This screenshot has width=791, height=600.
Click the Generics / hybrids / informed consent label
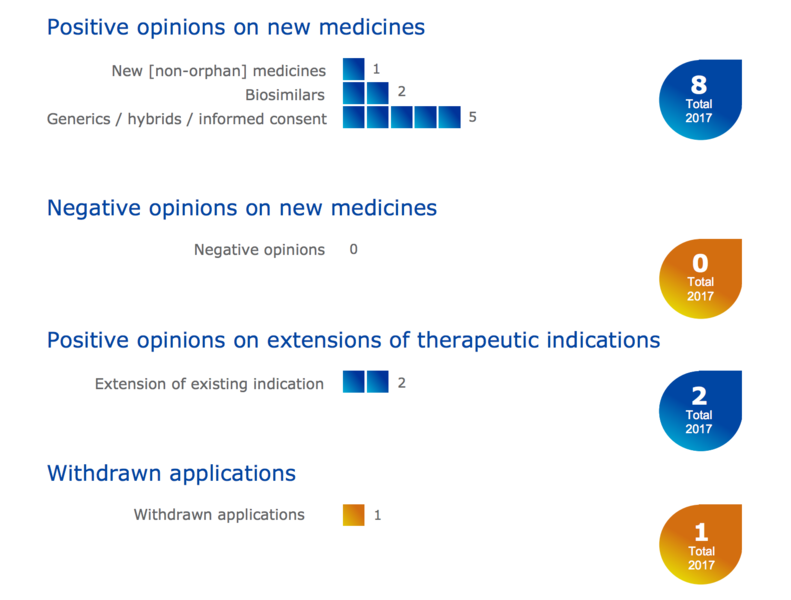187,119
